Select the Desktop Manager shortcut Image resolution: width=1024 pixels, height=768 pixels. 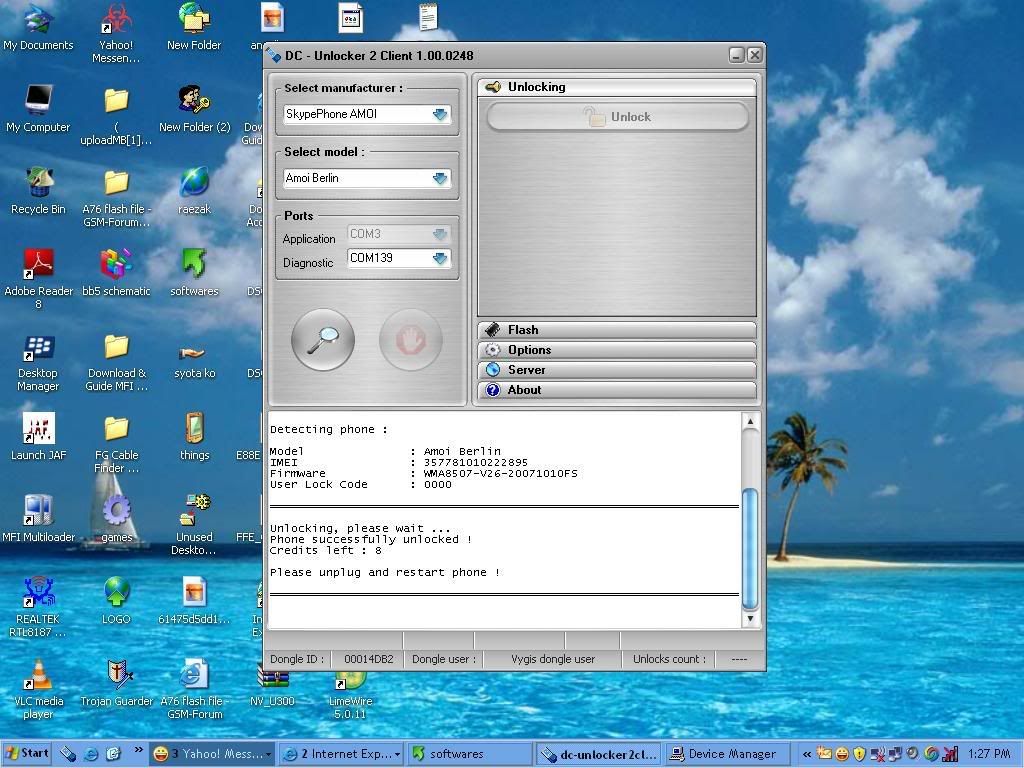click(39, 362)
